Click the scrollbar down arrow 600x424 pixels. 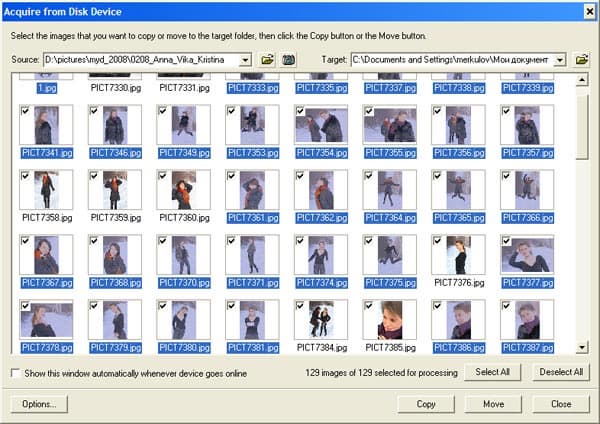tap(582, 347)
